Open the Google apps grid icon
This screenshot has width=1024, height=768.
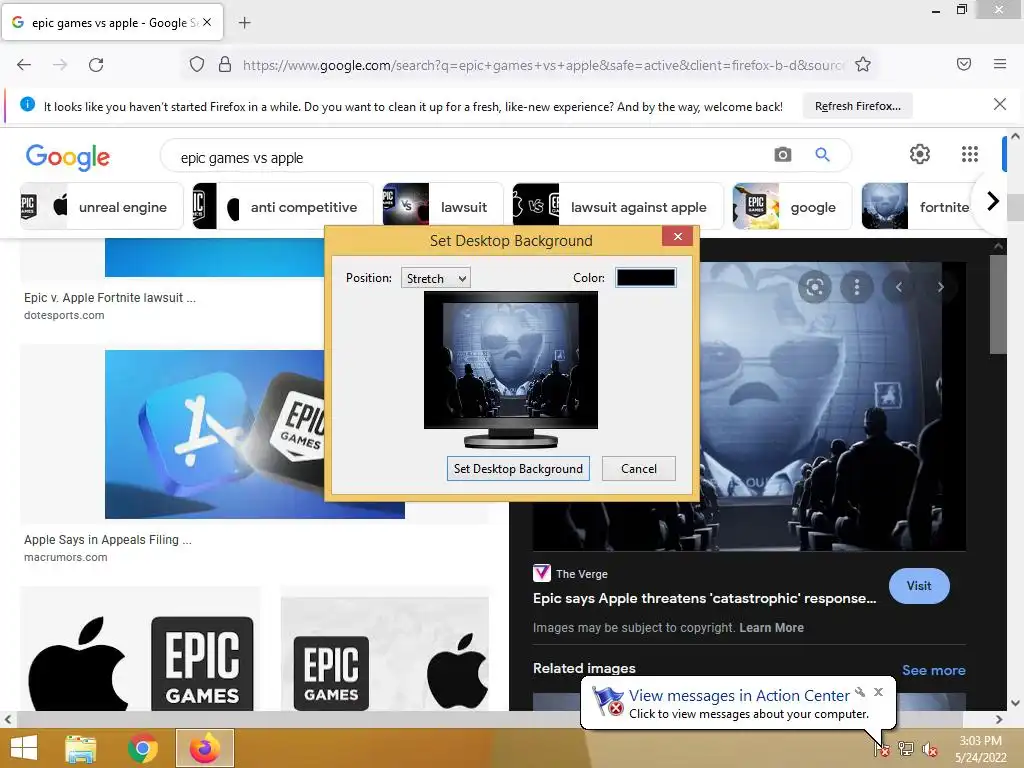pos(970,154)
